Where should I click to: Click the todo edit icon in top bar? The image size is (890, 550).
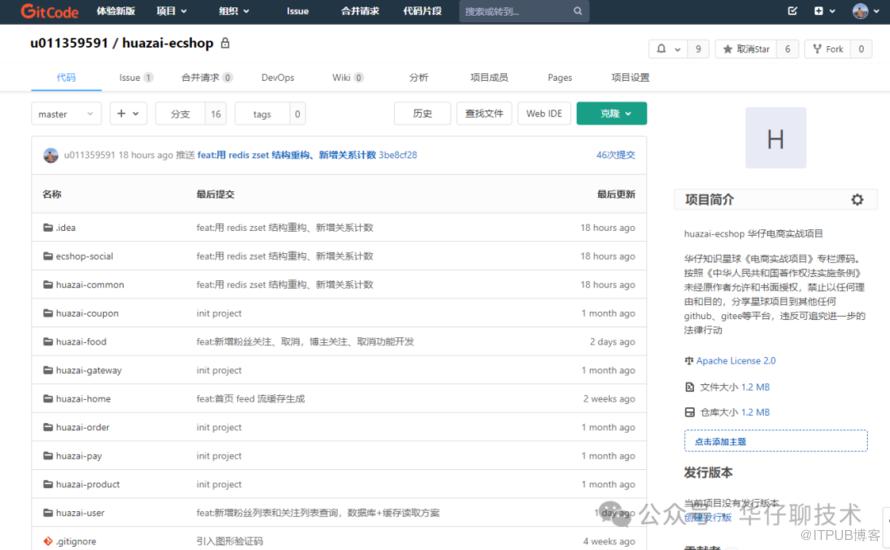tap(793, 11)
